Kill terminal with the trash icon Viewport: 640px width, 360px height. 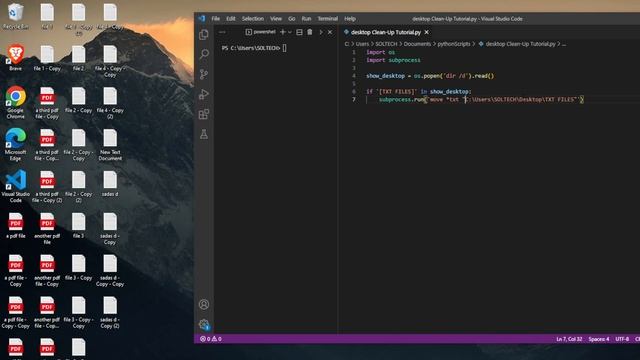click(310, 32)
